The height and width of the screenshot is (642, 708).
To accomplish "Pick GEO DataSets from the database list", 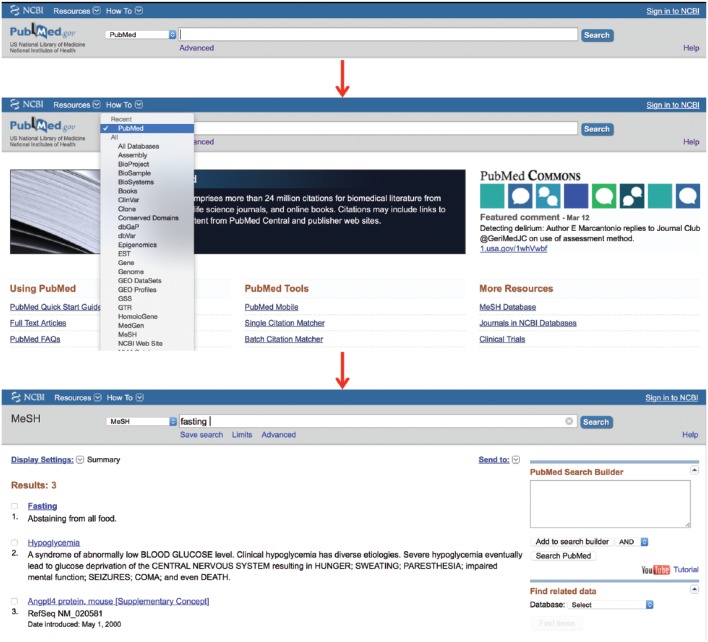I will 140,280.
